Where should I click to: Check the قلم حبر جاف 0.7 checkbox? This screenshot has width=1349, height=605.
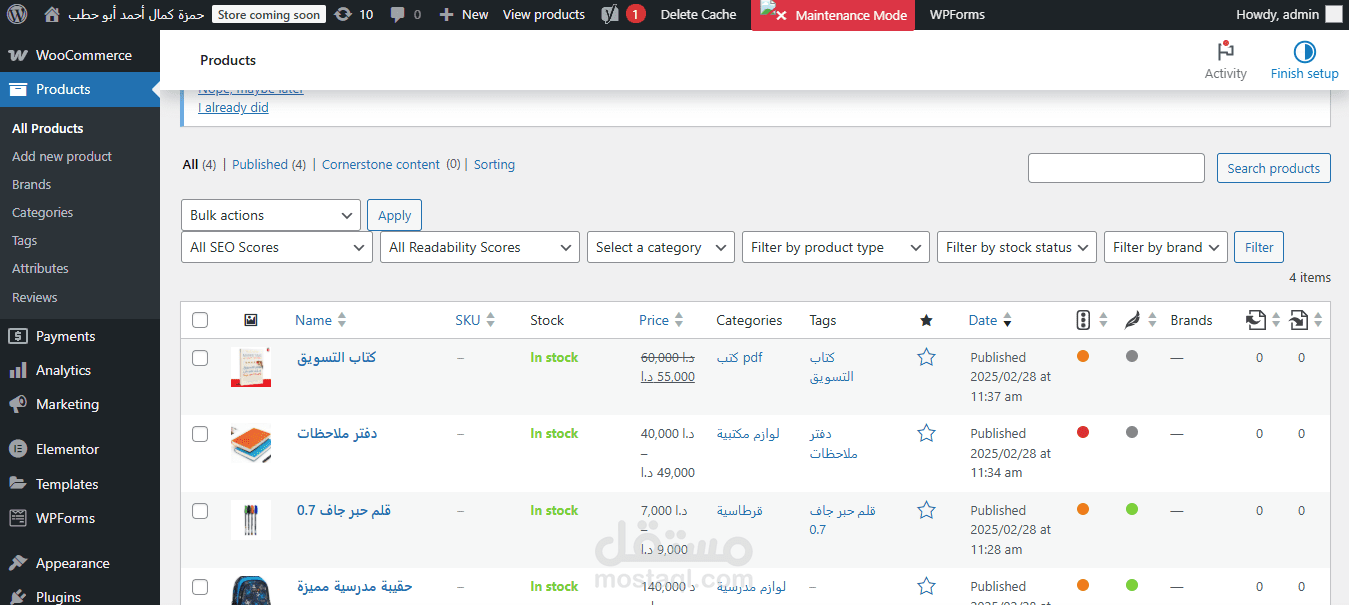click(200, 510)
